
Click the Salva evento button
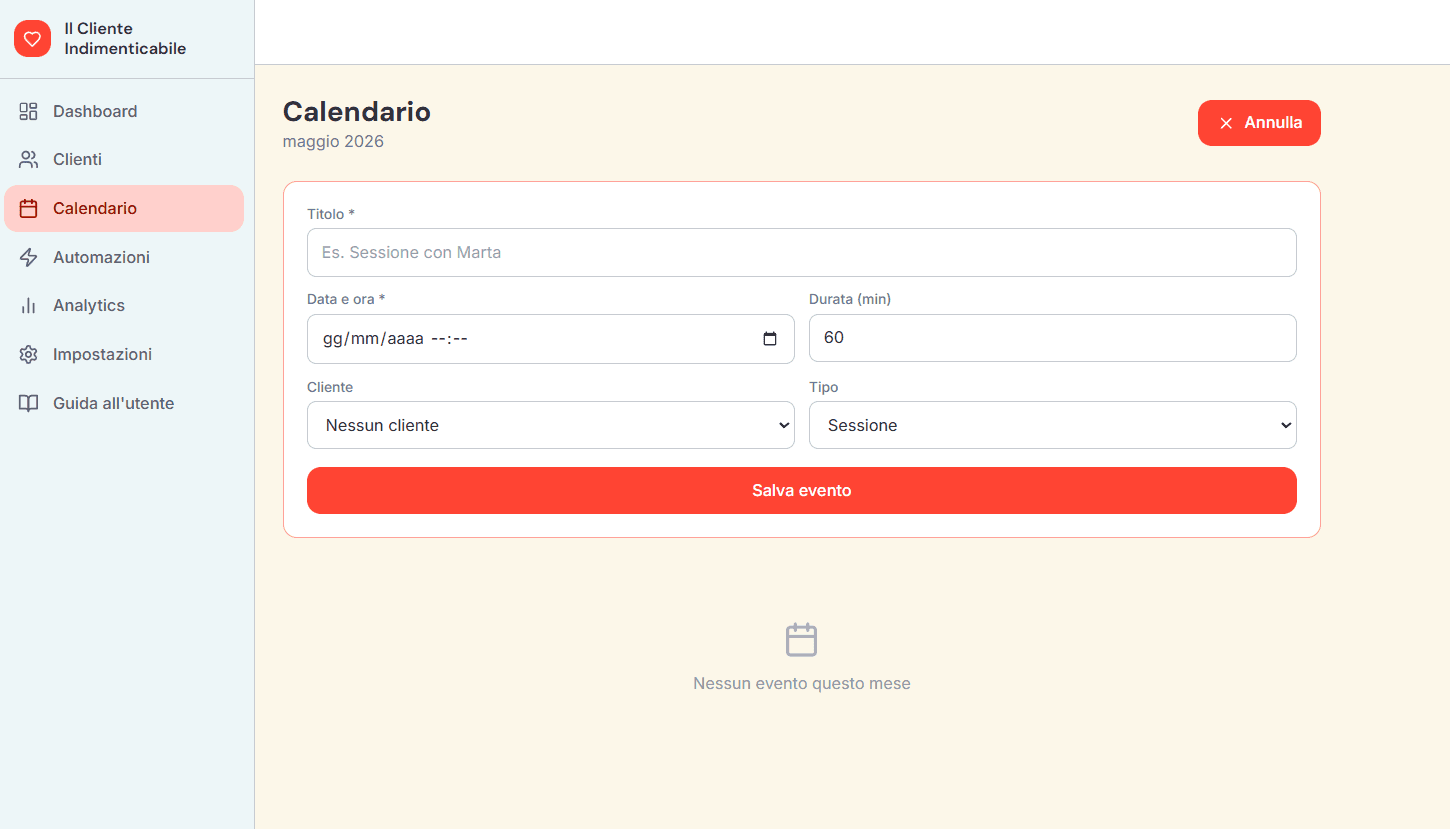[x=802, y=490]
